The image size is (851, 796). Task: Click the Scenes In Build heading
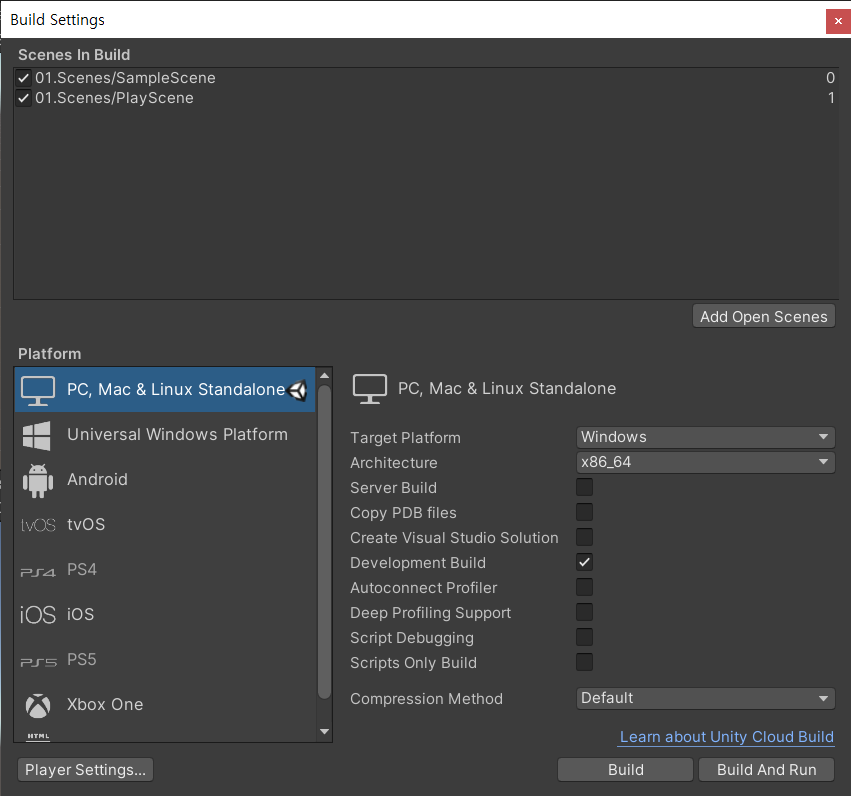point(74,55)
